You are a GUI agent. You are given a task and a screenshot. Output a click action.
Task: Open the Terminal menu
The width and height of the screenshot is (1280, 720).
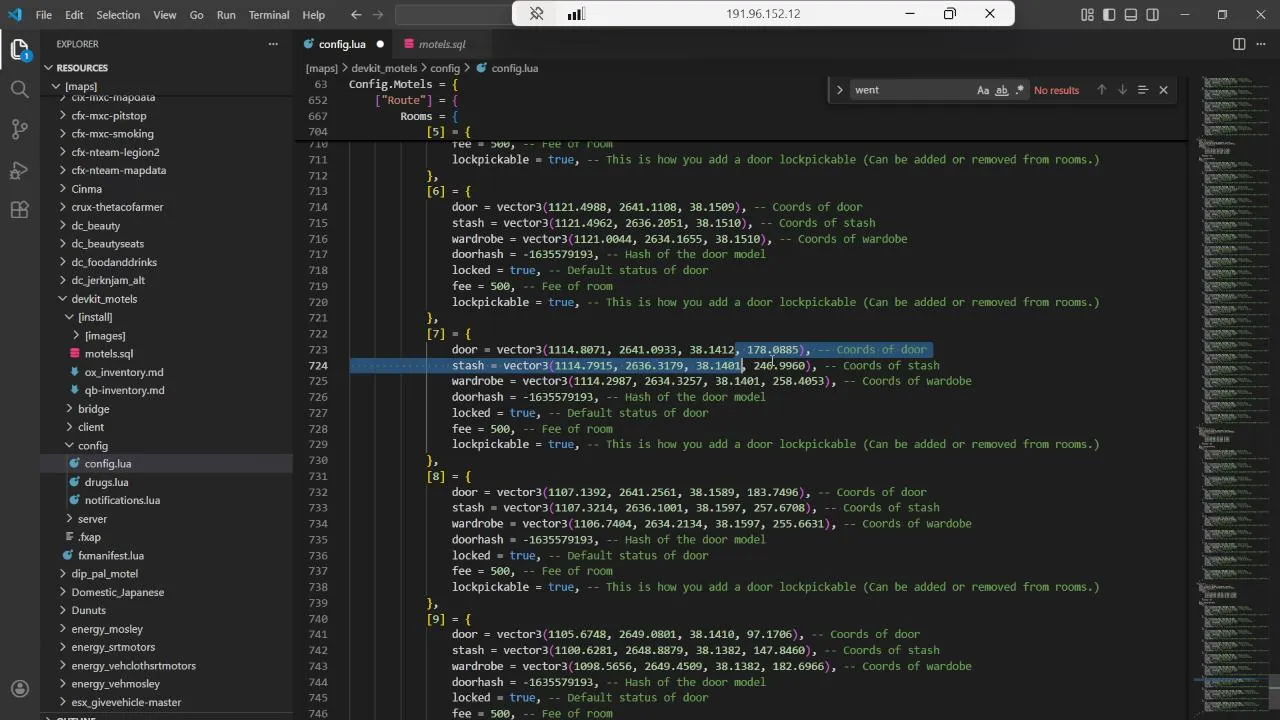click(x=268, y=15)
